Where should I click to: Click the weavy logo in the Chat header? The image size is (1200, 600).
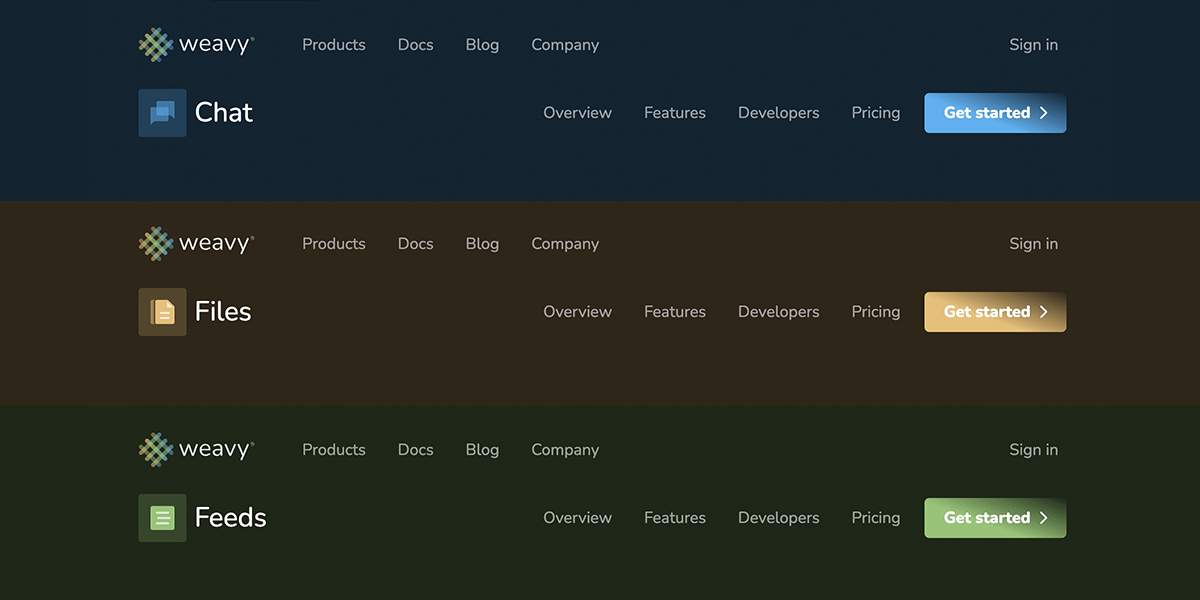pyautogui.click(x=197, y=44)
